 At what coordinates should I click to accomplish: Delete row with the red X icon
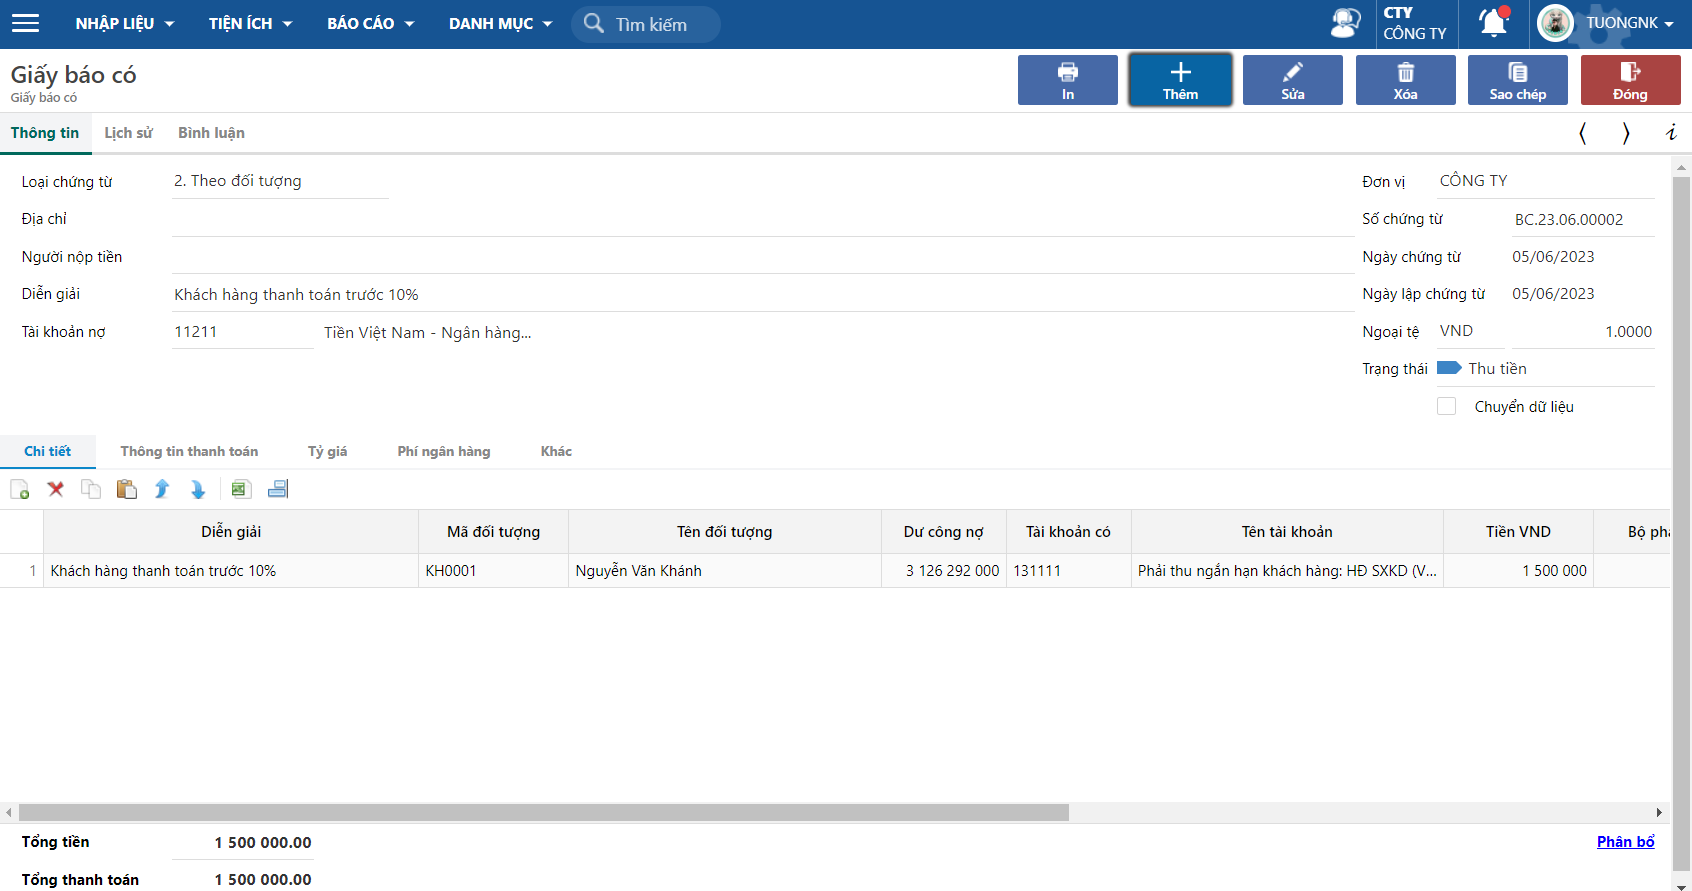[56, 489]
